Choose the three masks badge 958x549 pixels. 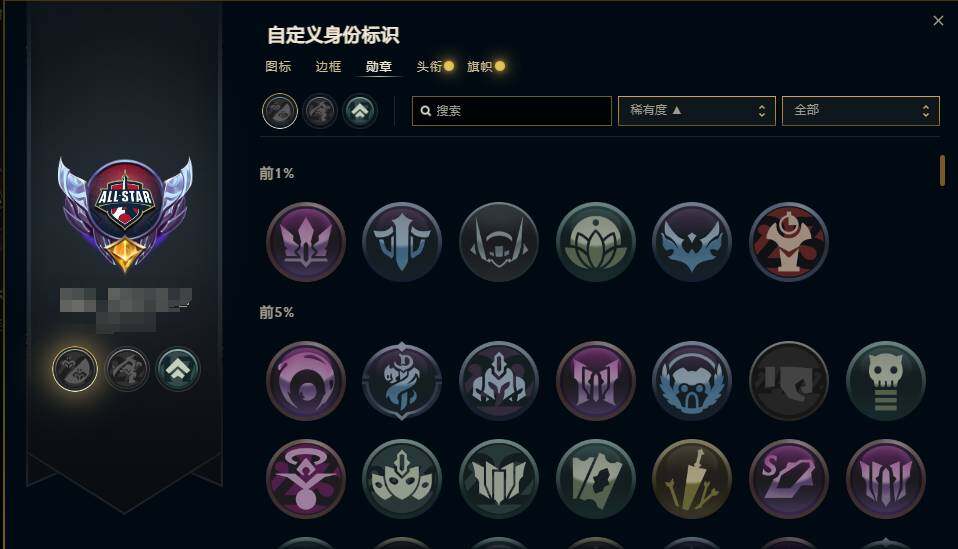pyautogui.click(x=401, y=479)
